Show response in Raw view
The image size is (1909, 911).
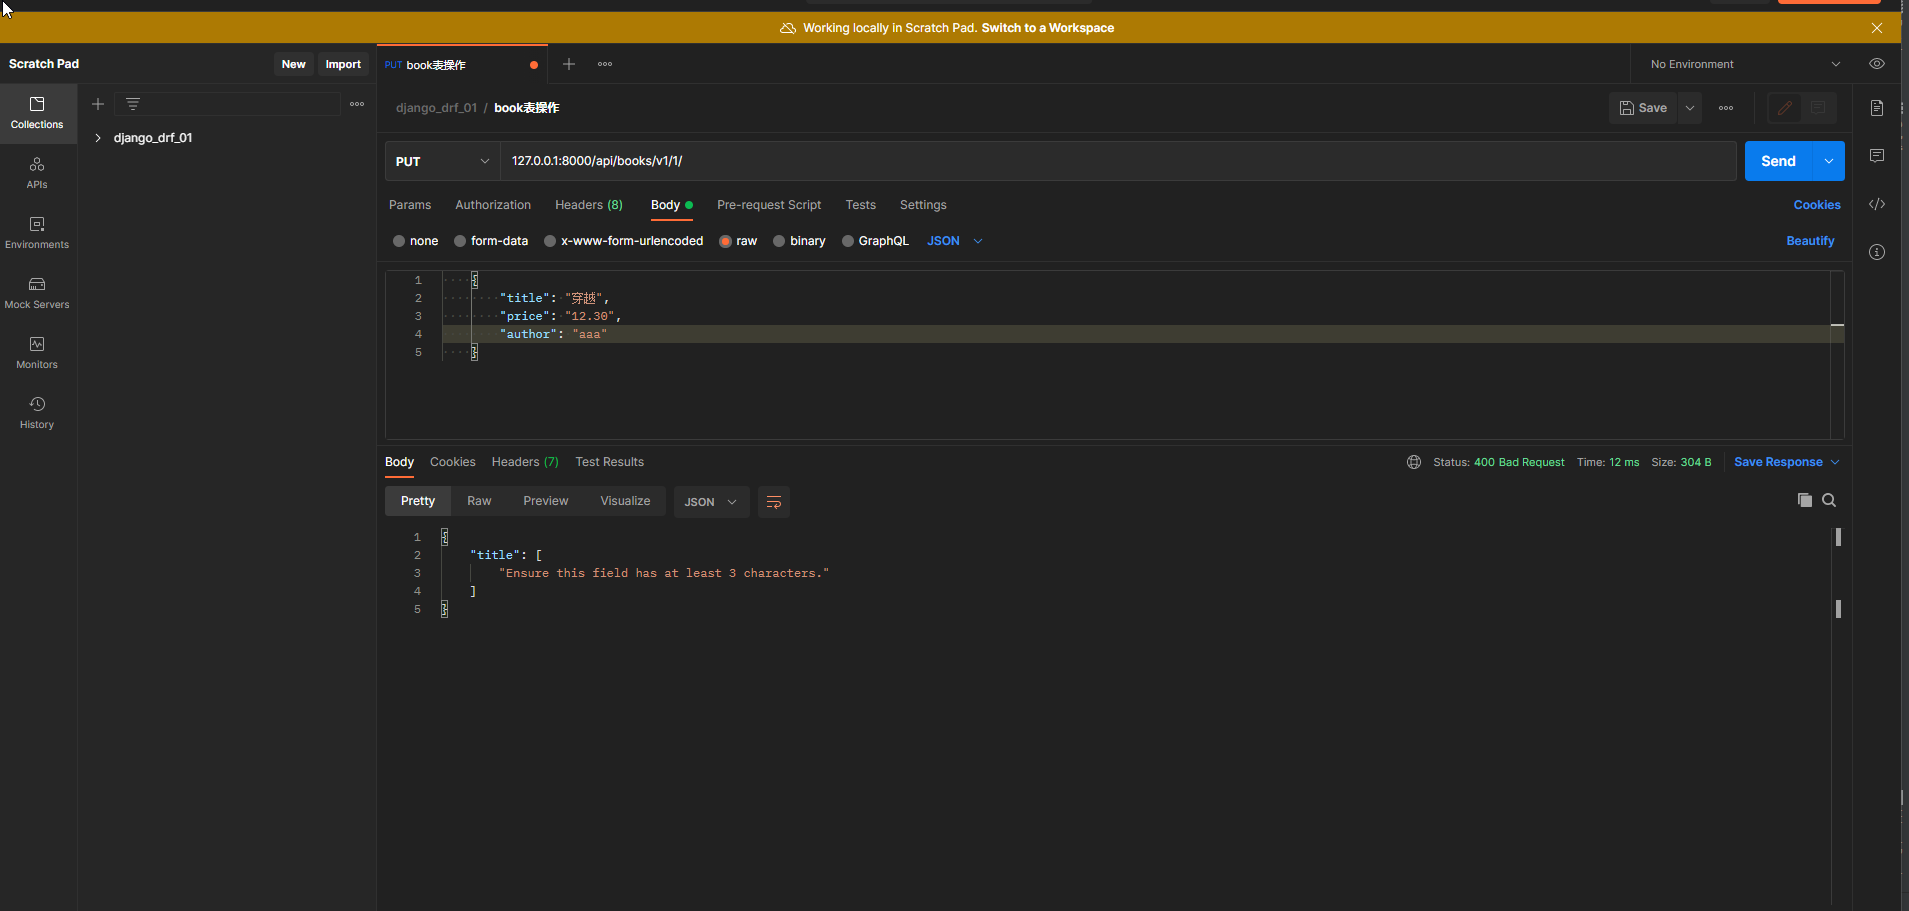(479, 501)
